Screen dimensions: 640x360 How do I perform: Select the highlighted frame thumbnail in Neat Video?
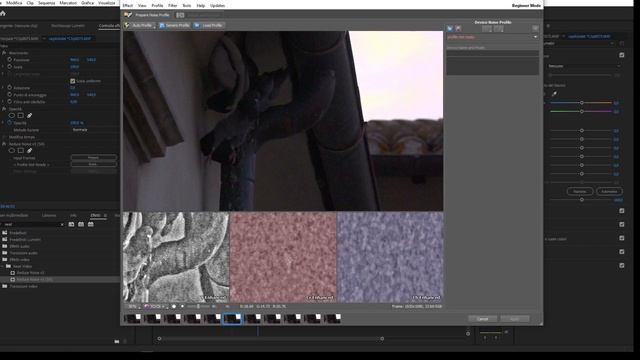click(232, 318)
